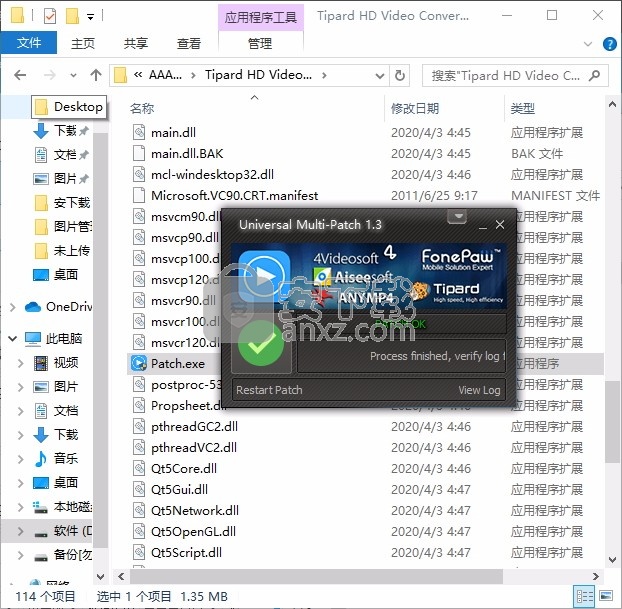Switch to 共享 ribbon tab
This screenshot has height=609, width=622.
click(136, 43)
